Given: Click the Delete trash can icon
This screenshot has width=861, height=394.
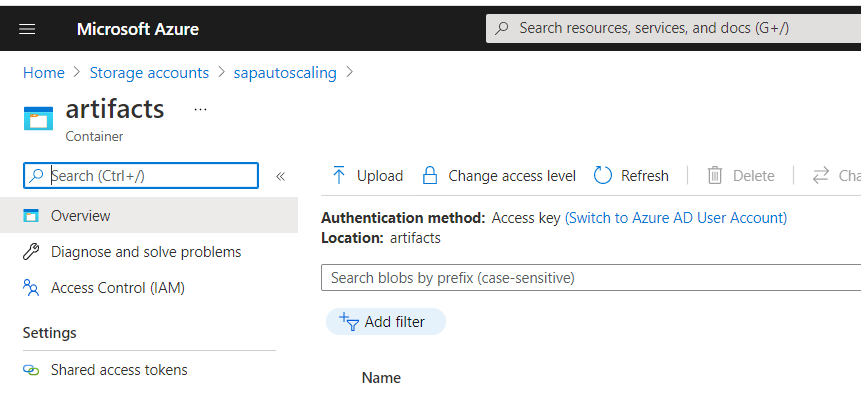Looking at the screenshot, I should pos(714,176).
